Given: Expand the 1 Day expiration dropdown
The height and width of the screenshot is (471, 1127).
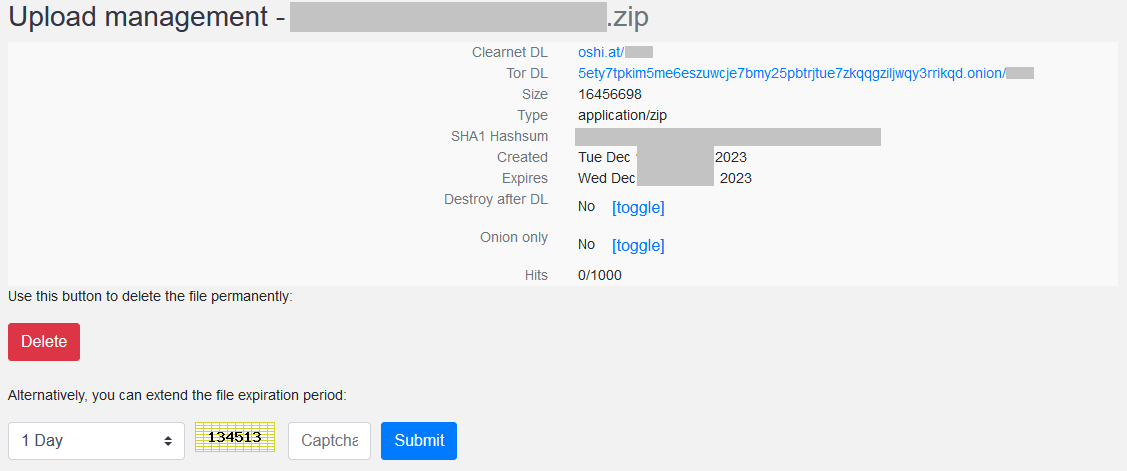Looking at the screenshot, I should [96, 441].
